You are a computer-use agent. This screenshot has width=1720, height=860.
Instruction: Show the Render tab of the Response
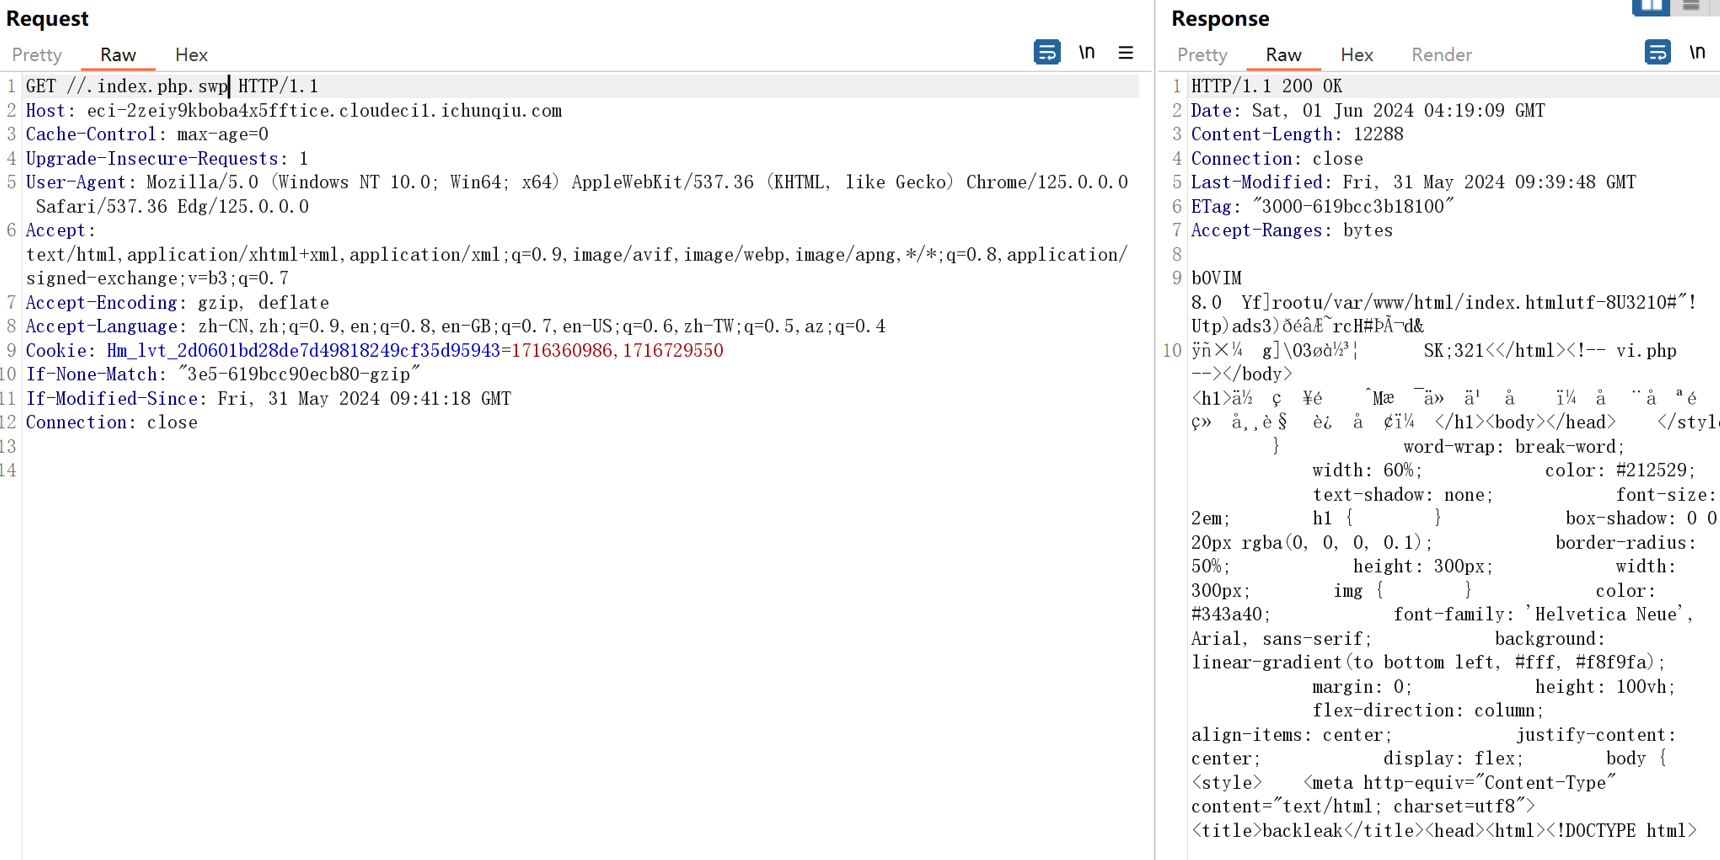(1441, 55)
